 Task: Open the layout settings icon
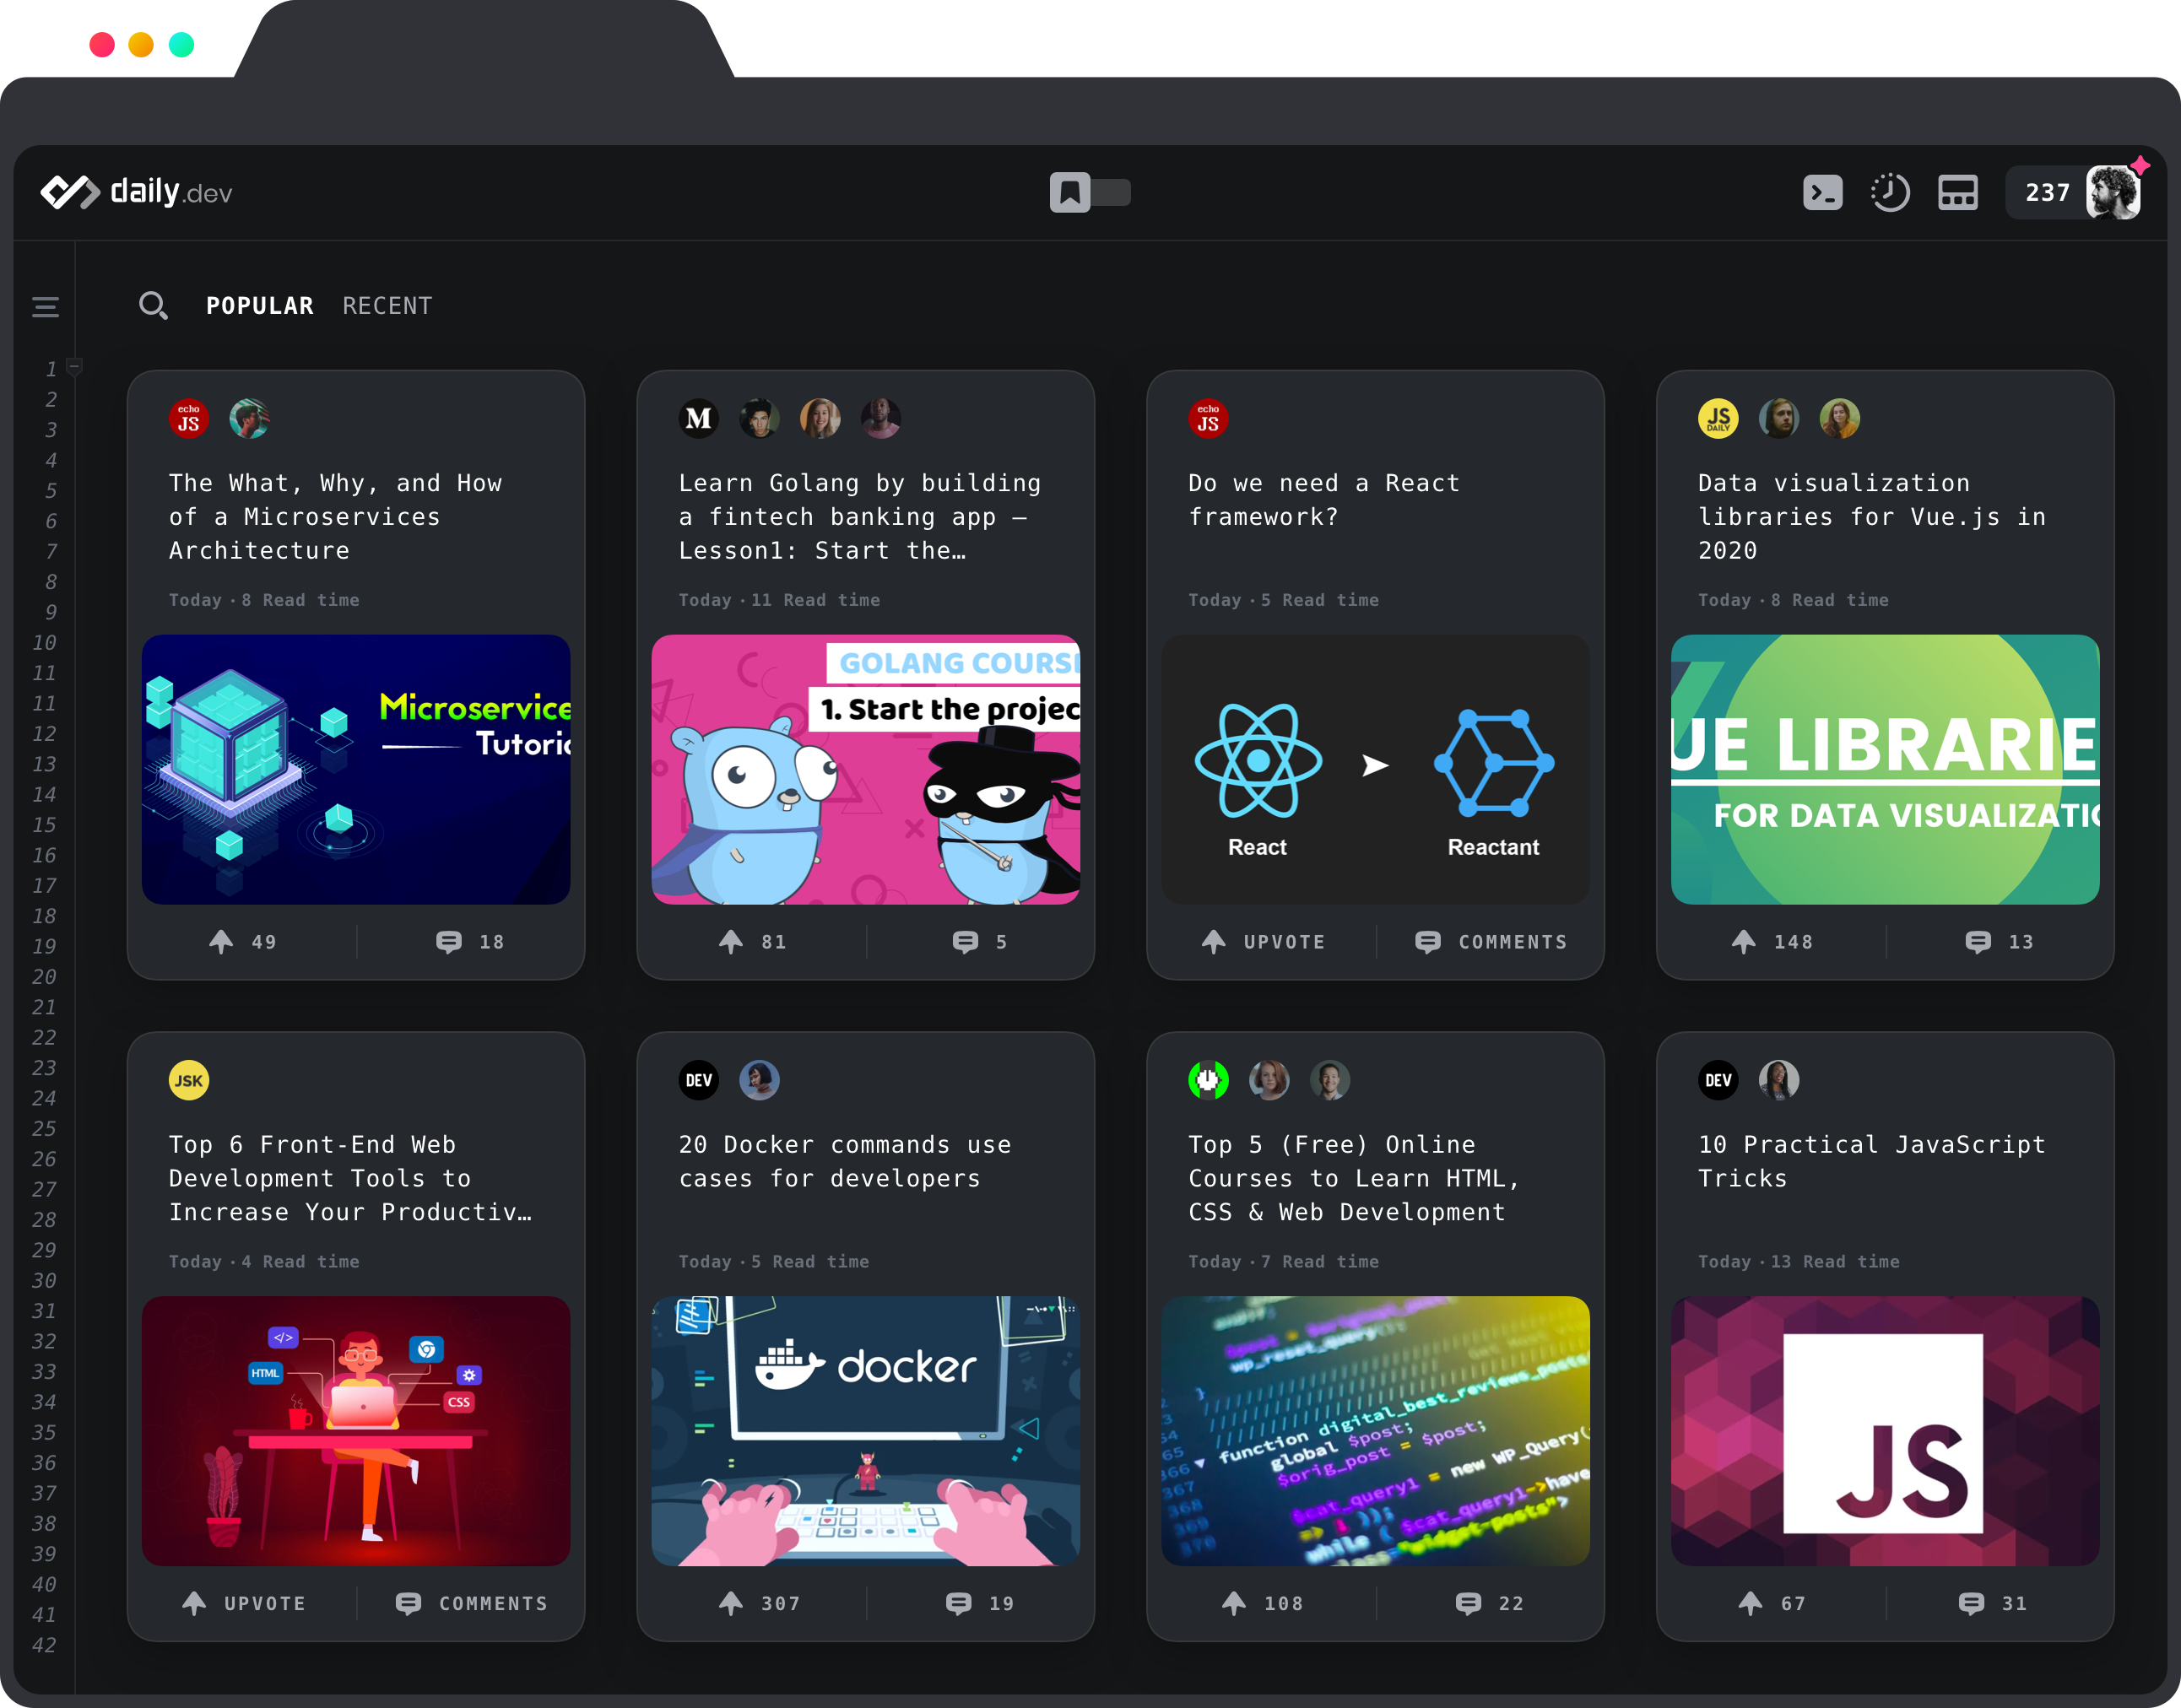tap(1957, 192)
